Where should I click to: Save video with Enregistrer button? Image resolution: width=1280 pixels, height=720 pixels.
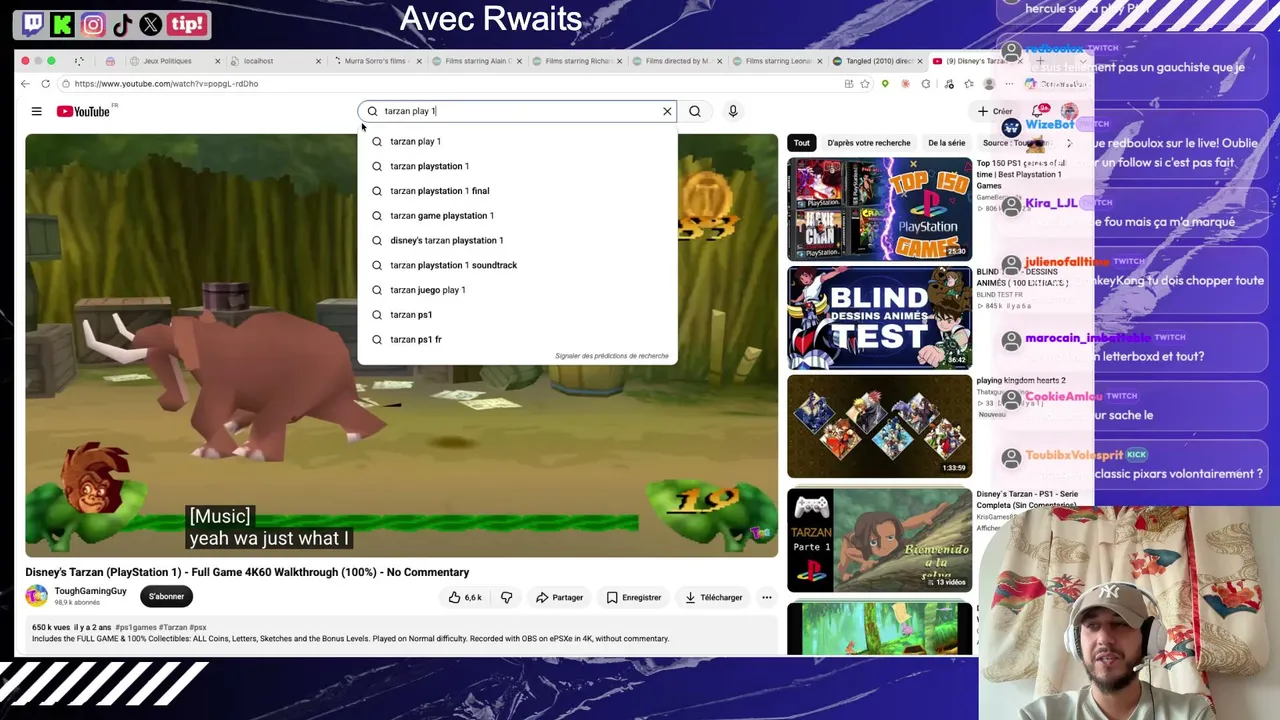[634, 597]
